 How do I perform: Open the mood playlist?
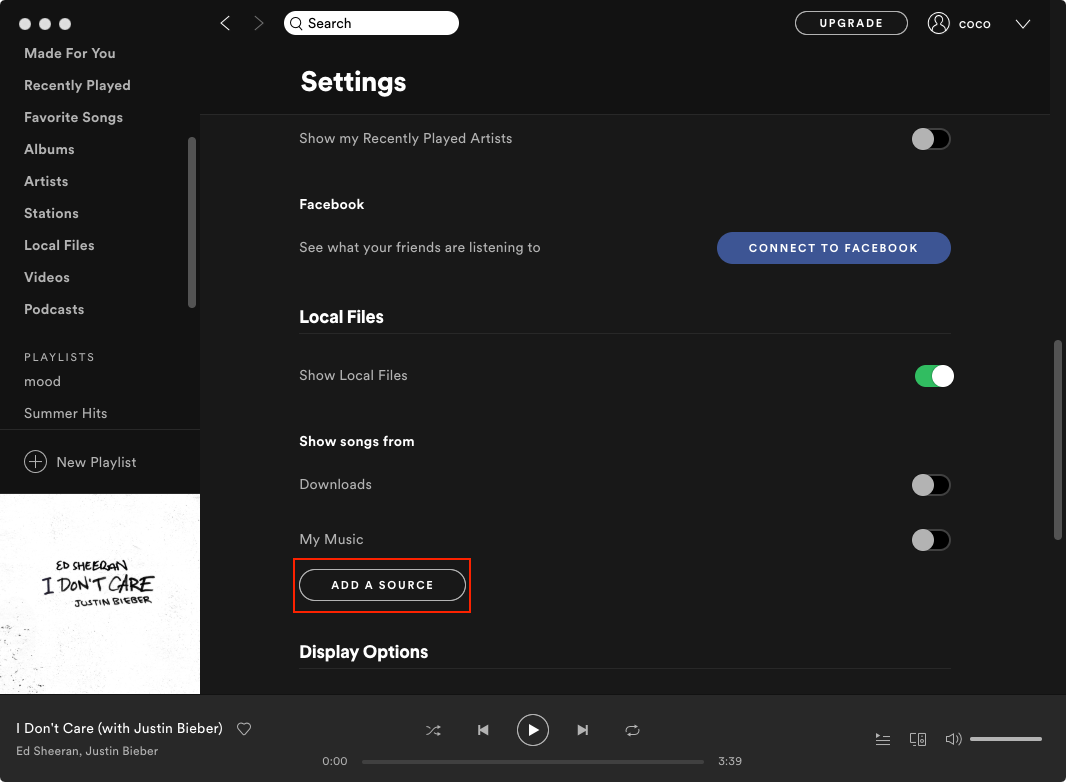tap(42, 381)
